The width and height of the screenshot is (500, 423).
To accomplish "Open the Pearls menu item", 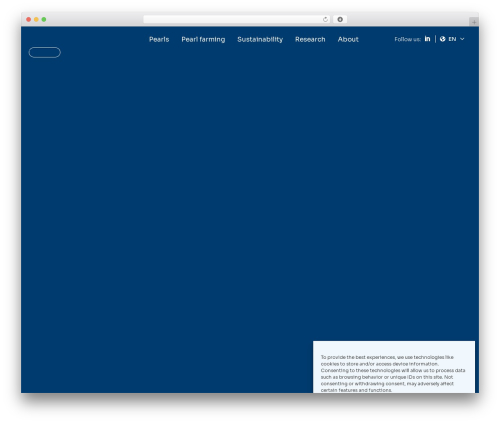I will pos(159,39).
